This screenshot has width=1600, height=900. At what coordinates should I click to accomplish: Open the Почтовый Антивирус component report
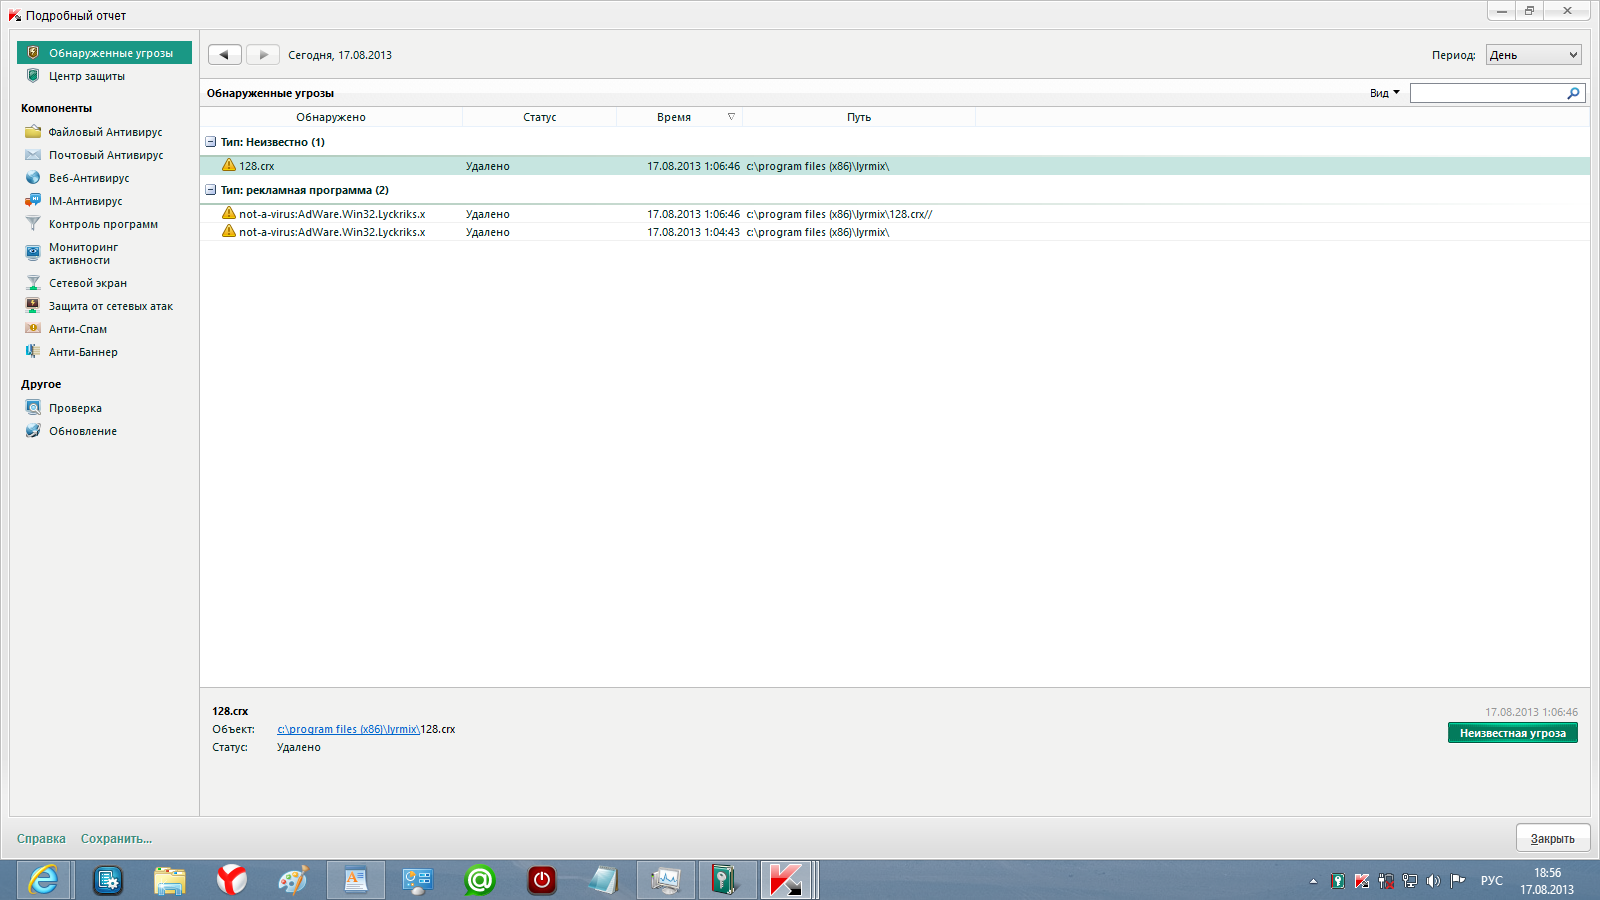106,155
